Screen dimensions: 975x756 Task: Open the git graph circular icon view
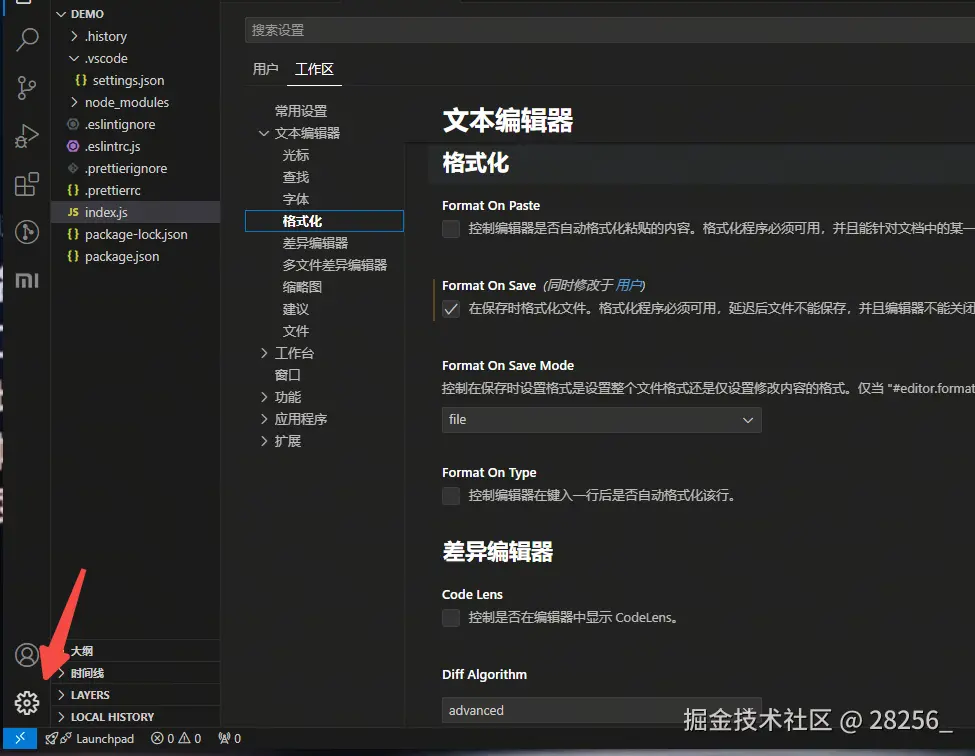(27, 233)
